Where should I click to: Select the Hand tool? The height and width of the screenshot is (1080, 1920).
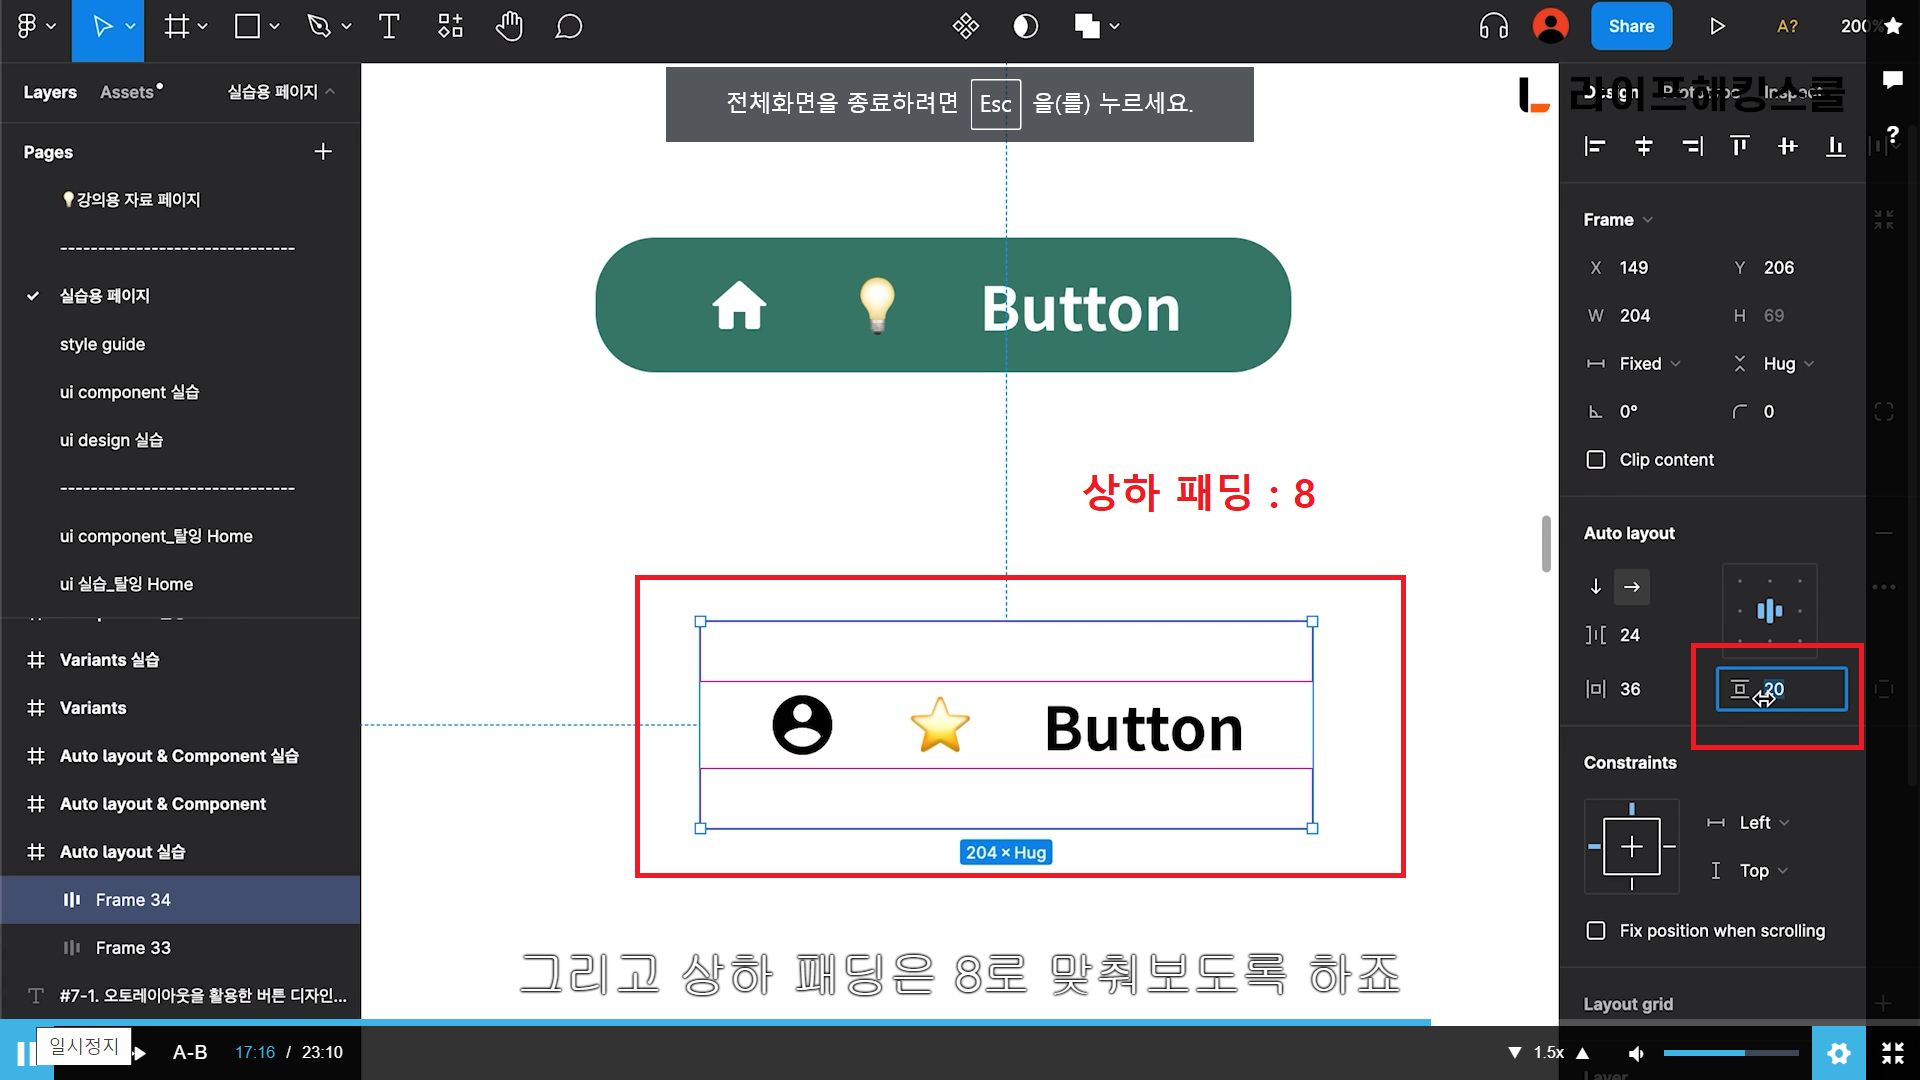(x=509, y=27)
